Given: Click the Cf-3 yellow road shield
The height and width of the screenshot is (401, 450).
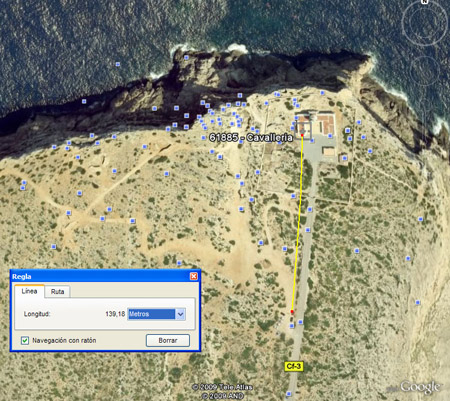Looking at the screenshot, I should pyautogui.click(x=294, y=366).
